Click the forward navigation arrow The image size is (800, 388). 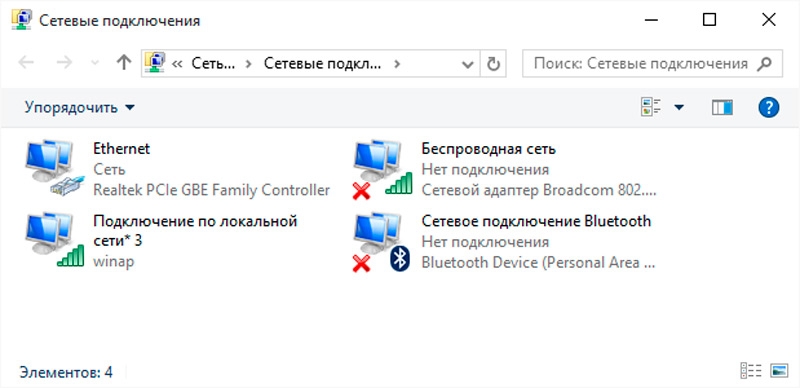click(x=64, y=63)
